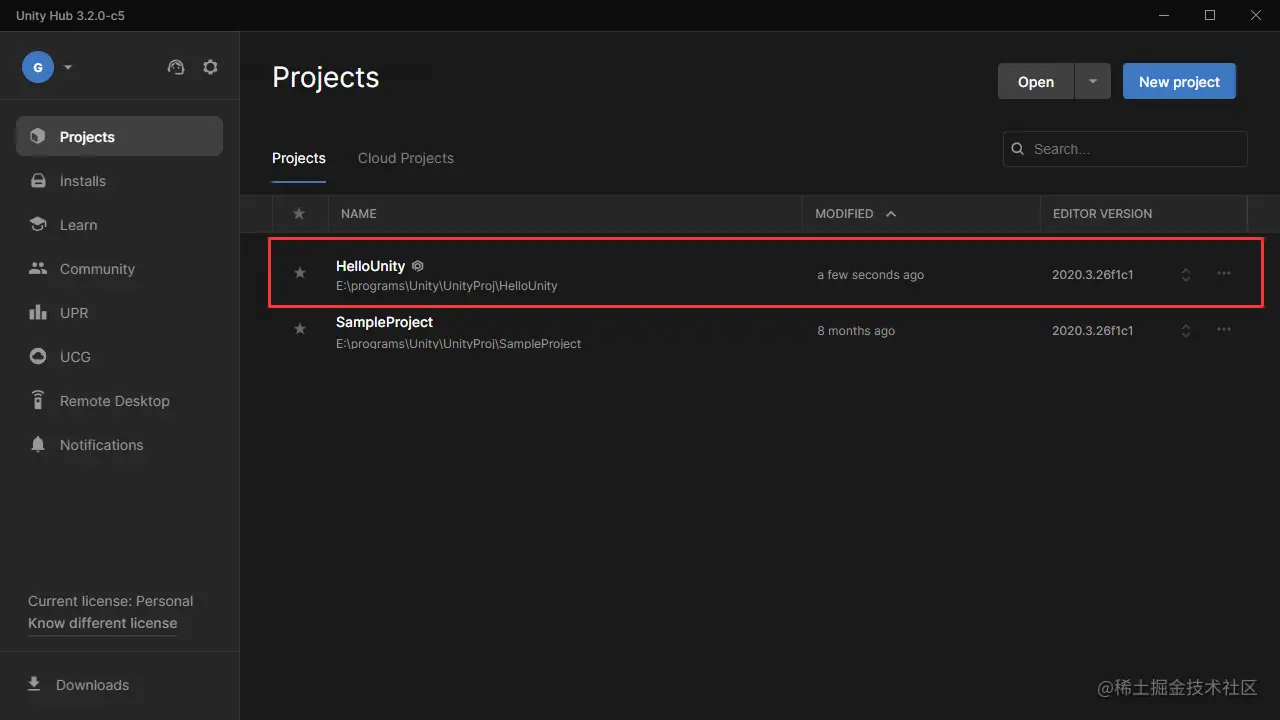Change editor version for HelloUnity
Screen dimensions: 1280x720
click(x=1186, y=274)
